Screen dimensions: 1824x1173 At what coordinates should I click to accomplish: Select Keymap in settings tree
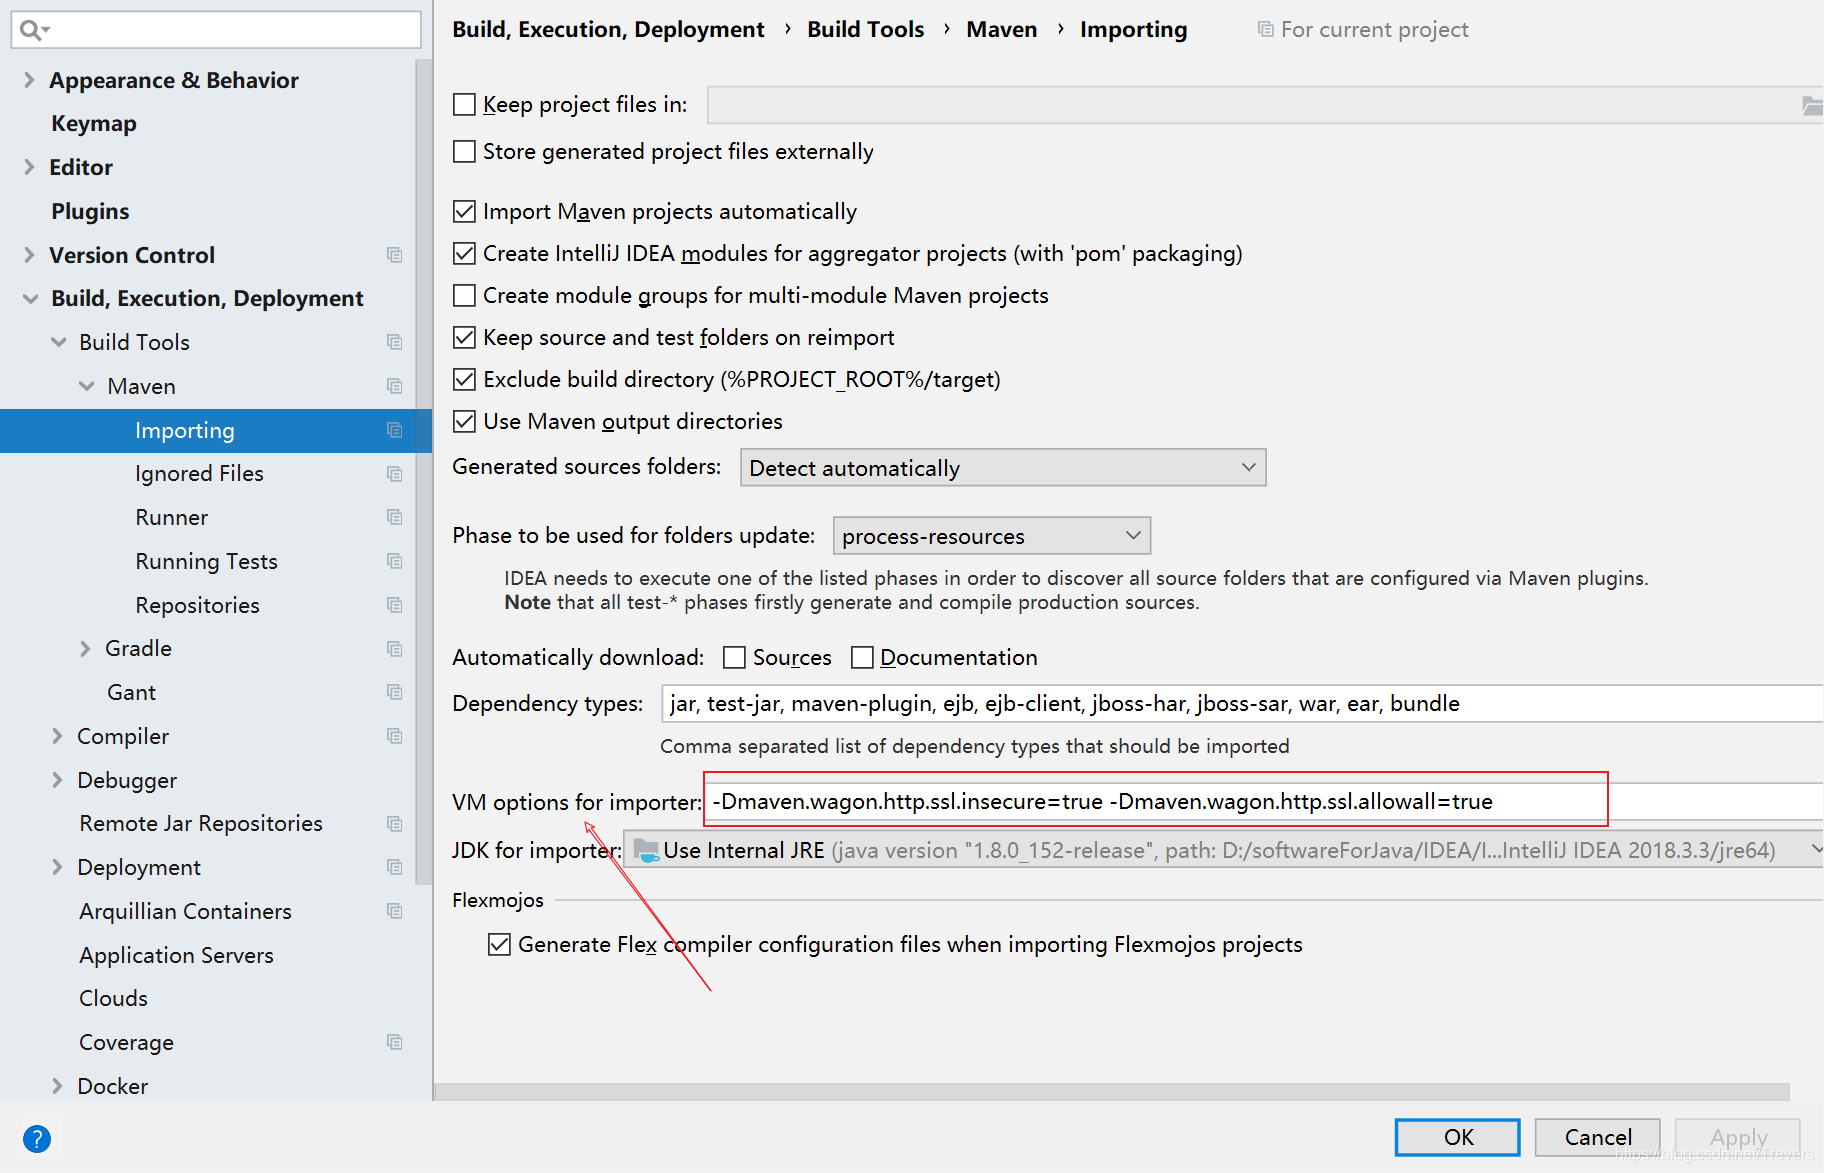[94, 124]
